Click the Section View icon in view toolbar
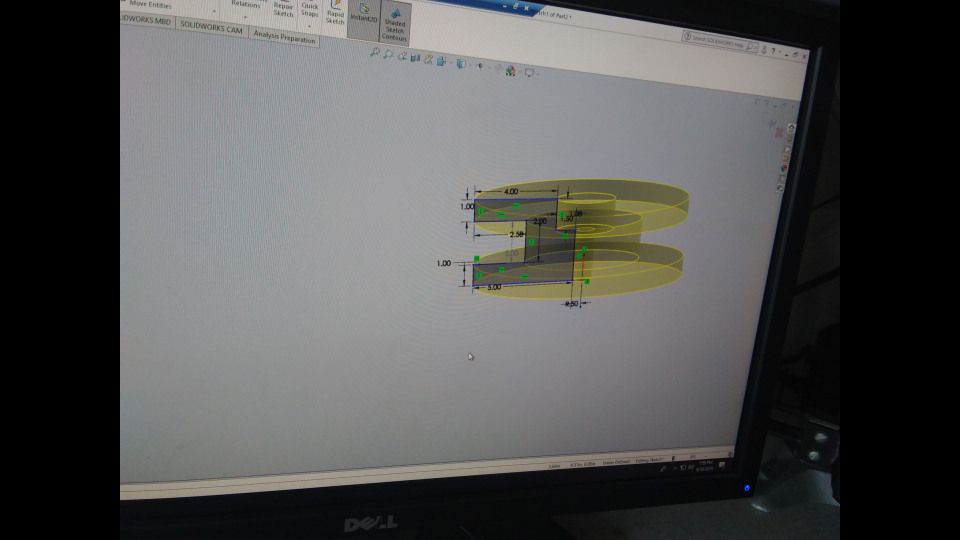960x540 pixels. pos(415,57)
